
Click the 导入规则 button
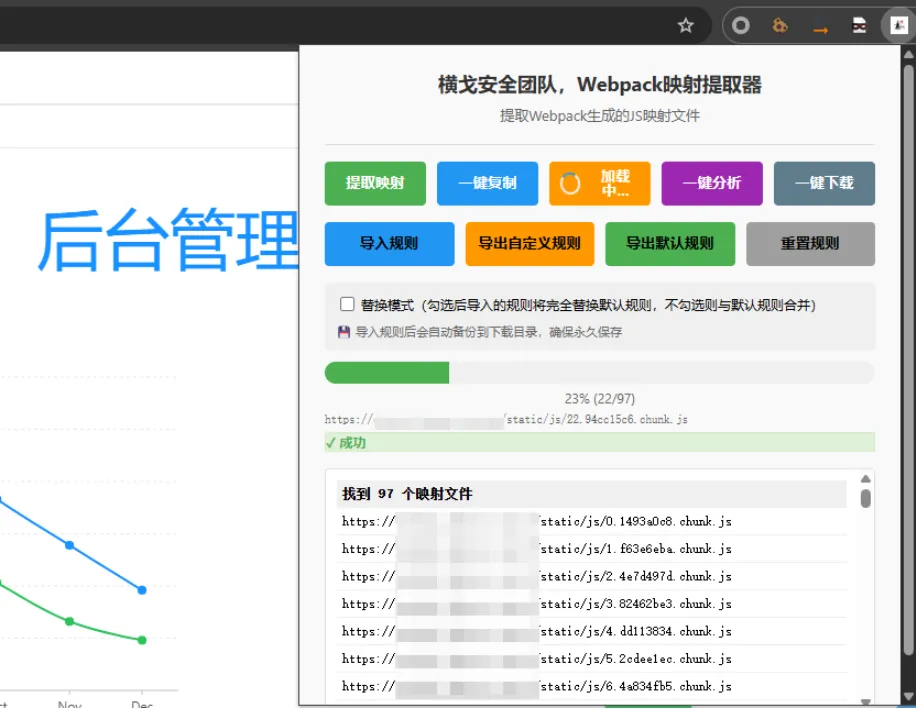point(389,244)
